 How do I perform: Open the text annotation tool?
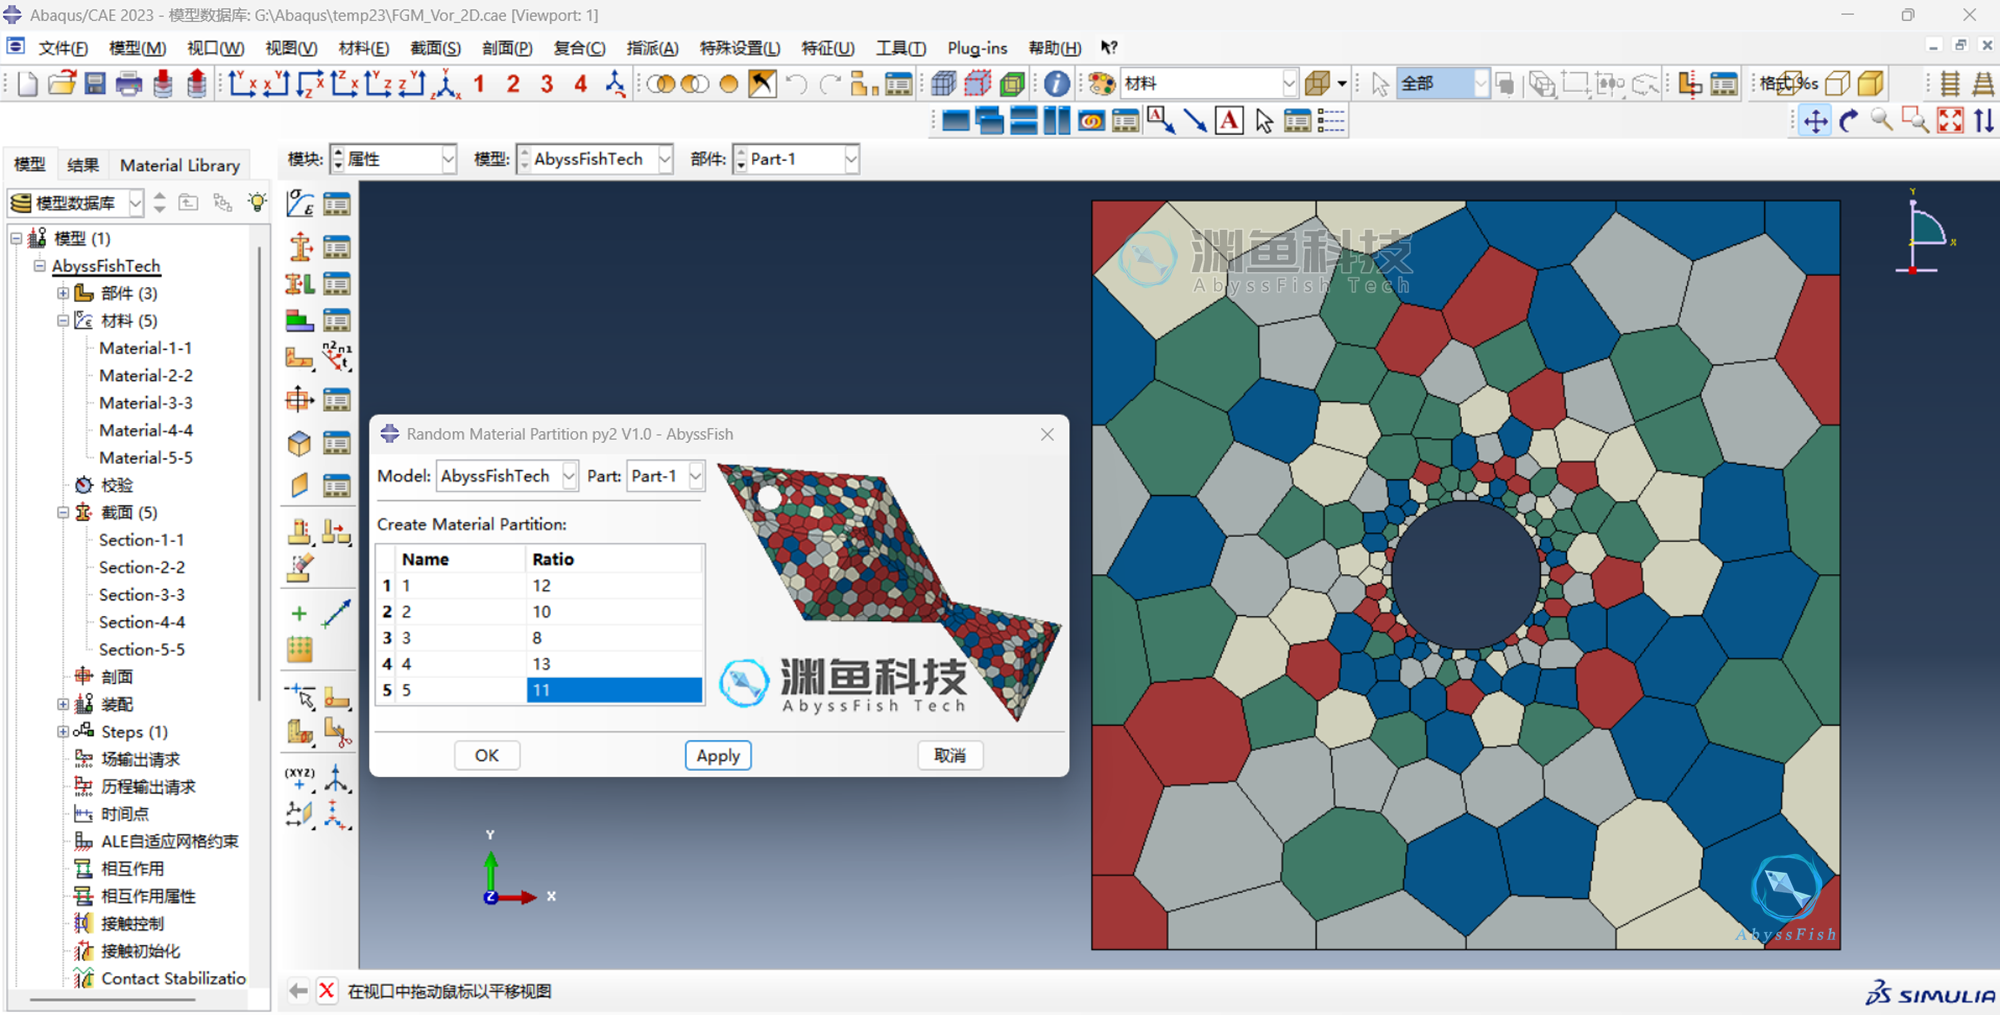[x=1229, y=121]
